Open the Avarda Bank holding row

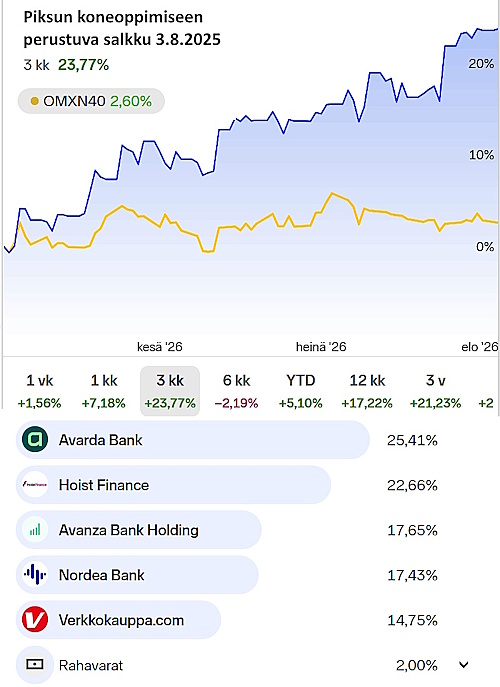pyautogui.click(x=193, y=440)
